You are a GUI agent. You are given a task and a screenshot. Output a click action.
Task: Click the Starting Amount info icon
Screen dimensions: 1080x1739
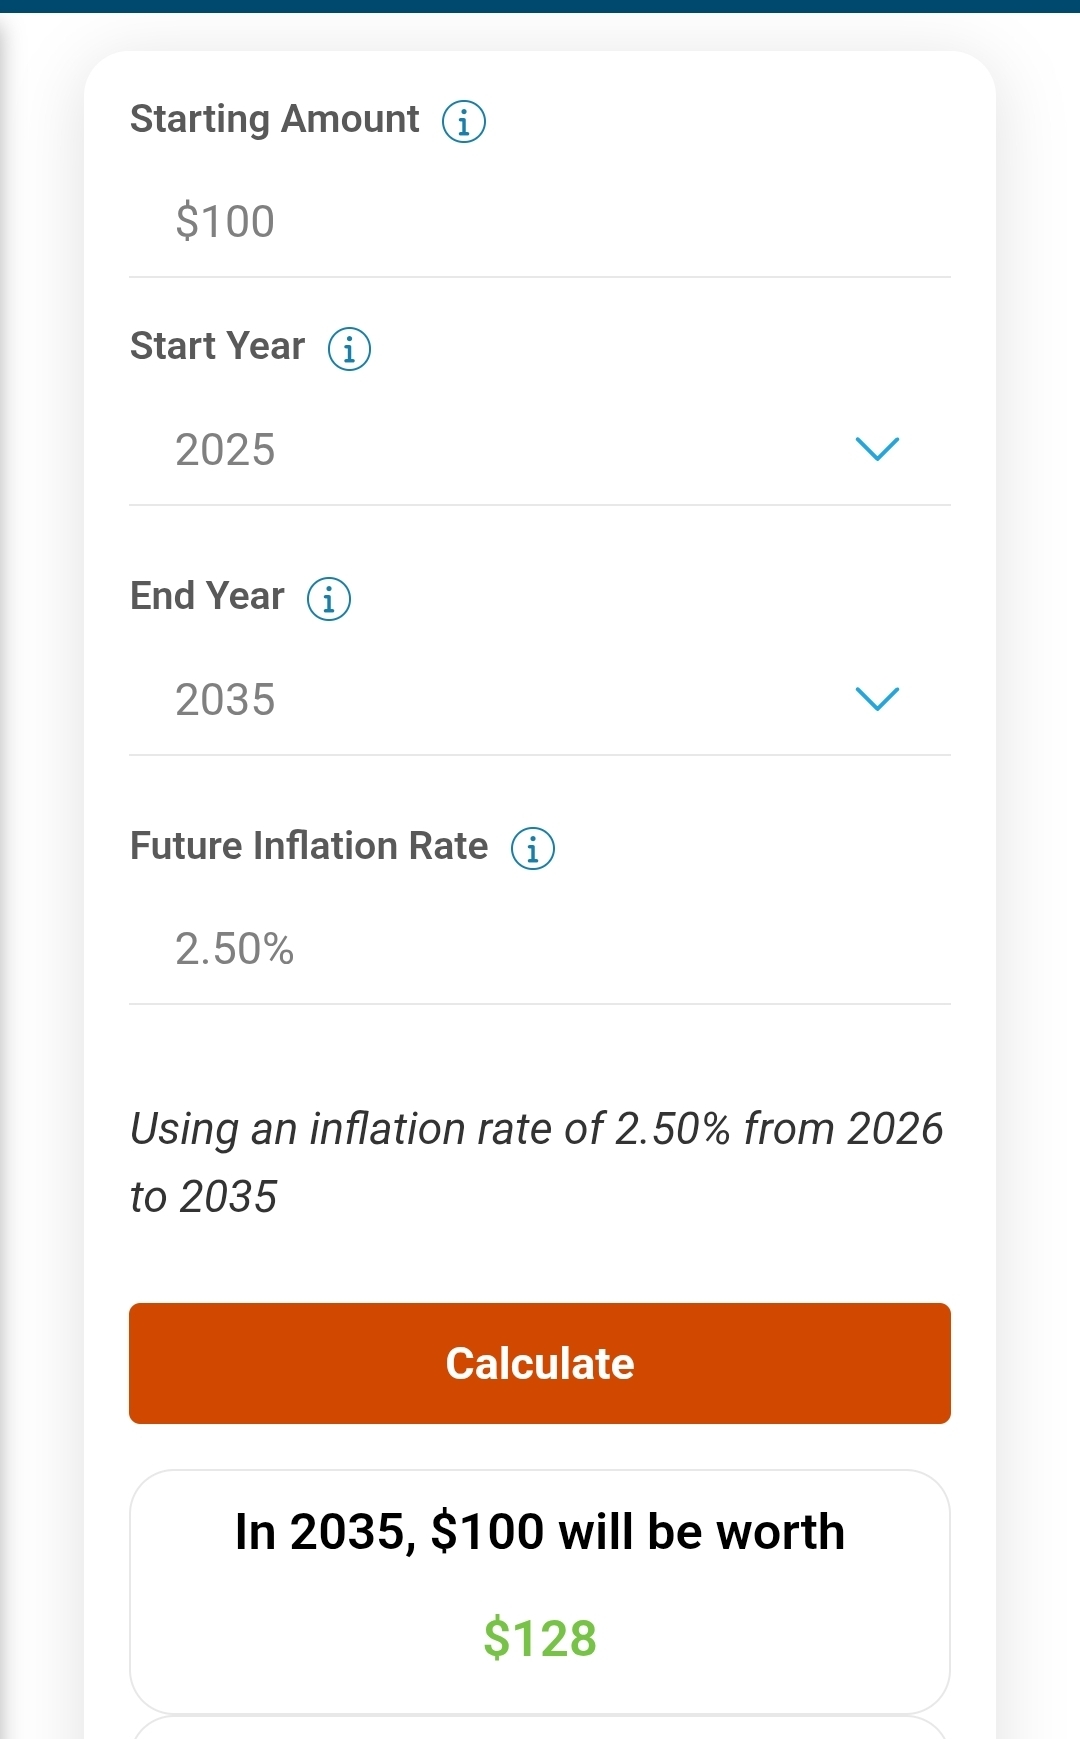click(x=464, y=122)
